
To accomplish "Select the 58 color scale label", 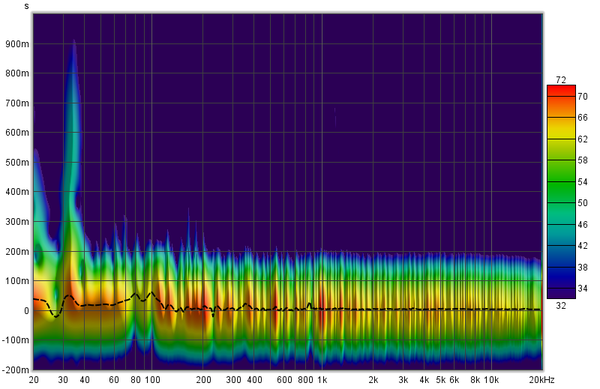I will (x=583, y=161).
